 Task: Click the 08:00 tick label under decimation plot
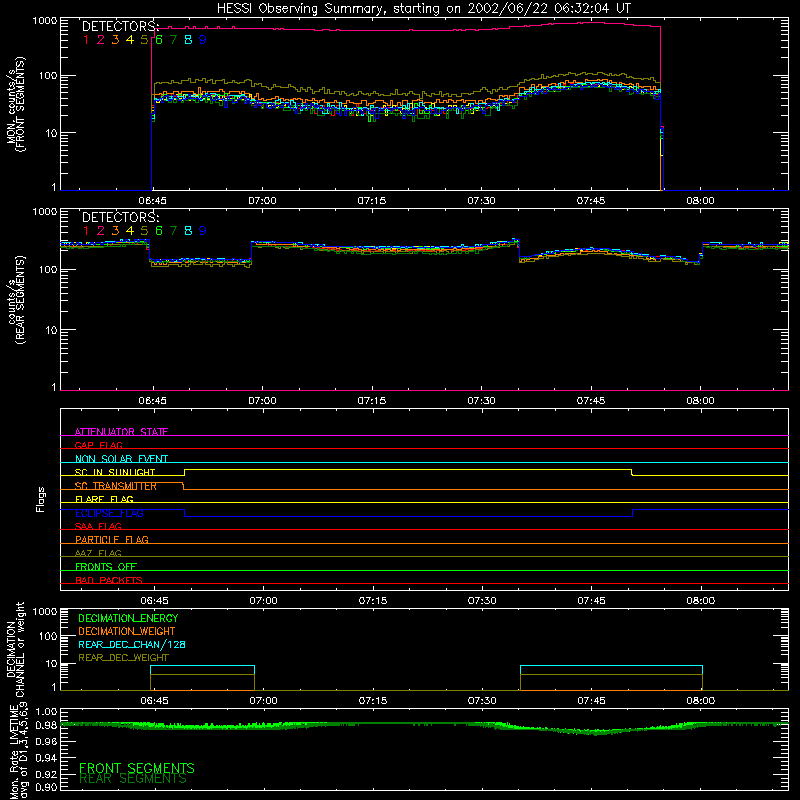click(701, 701)
